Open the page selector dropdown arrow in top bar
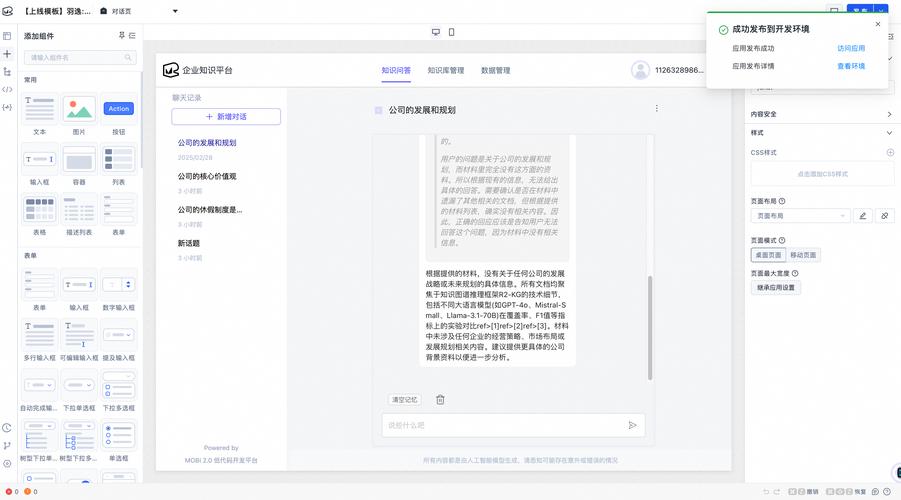 (175, 11)
